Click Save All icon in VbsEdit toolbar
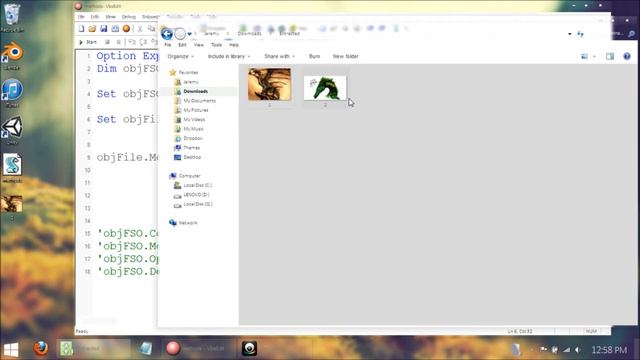640x360 pixels. [x=115, y=29]
